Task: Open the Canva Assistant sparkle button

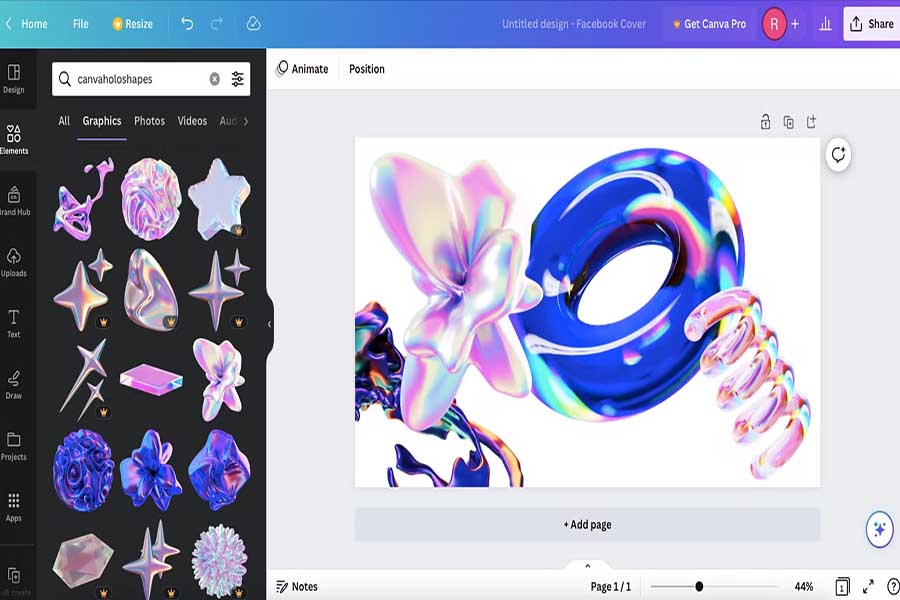Action: pyautogui.click(x=879, y=528)
